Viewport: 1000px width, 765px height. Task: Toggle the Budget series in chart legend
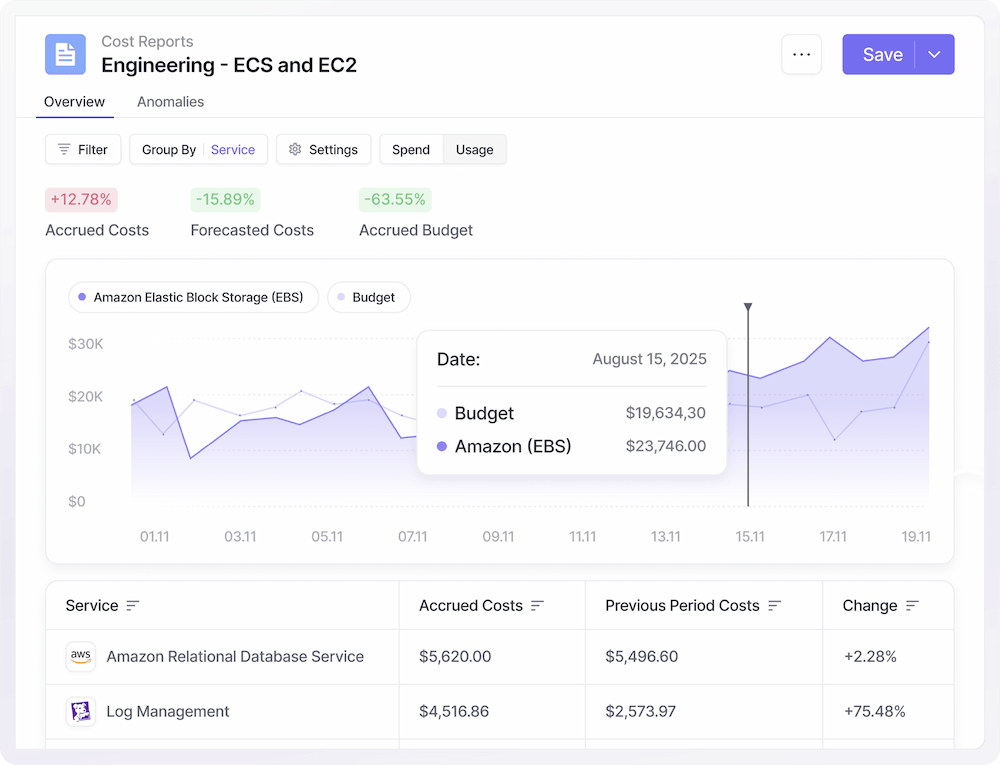click(x=368, y=297)
